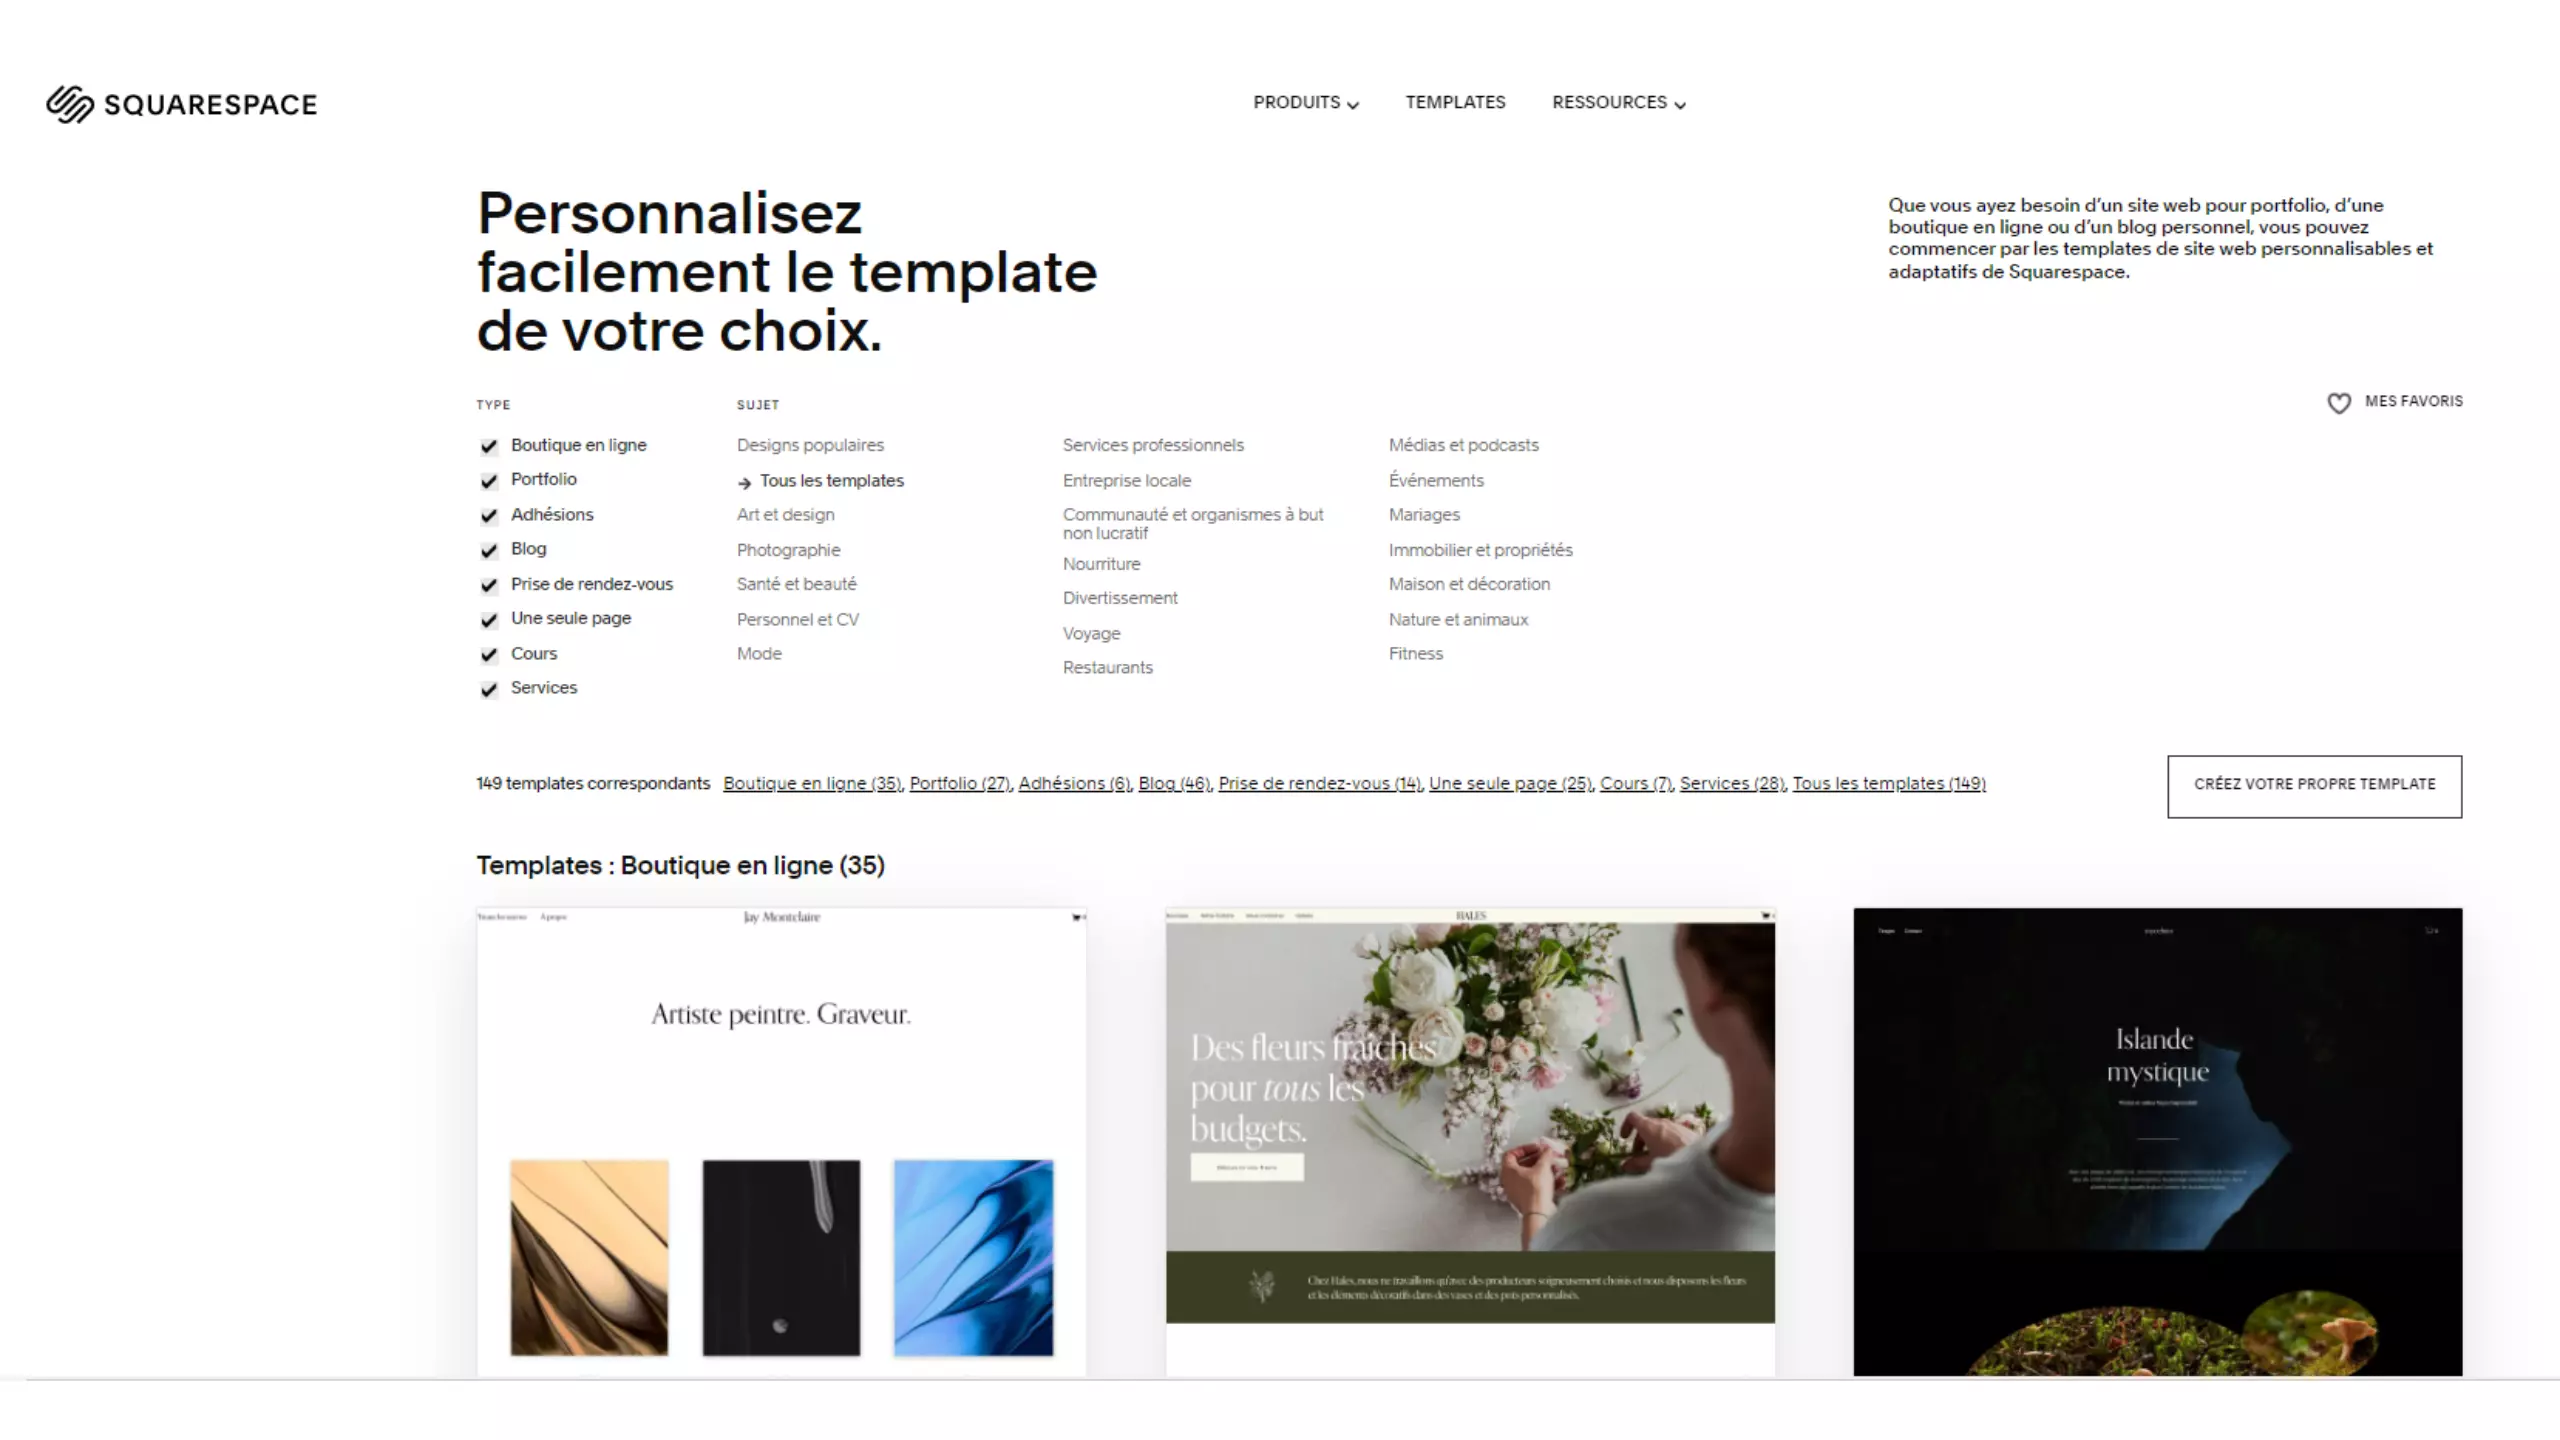Image resolution: width=2560 pixels, height=1440 pixels.
Task: Click the heart/favorites icon
Action: point(2338,401)
